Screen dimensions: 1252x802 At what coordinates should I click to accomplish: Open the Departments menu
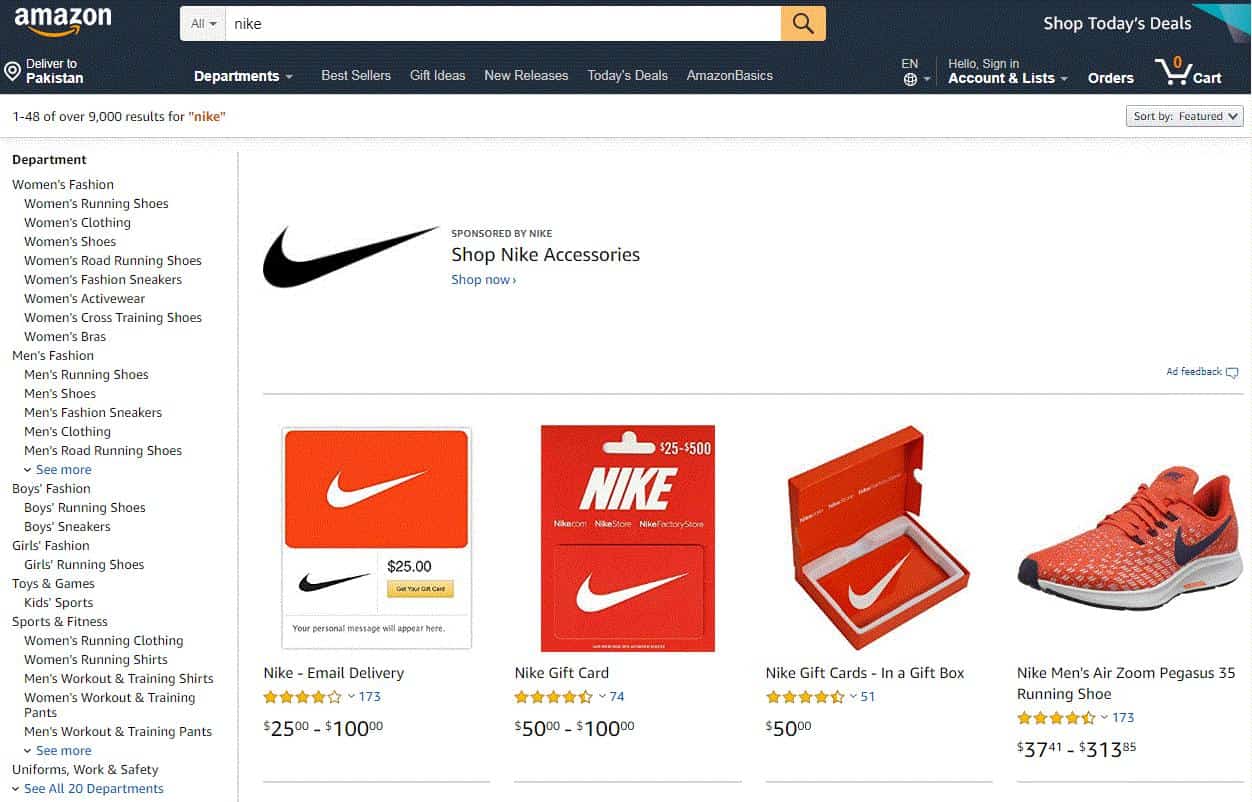pyautogui.click(x=243, y=75)
